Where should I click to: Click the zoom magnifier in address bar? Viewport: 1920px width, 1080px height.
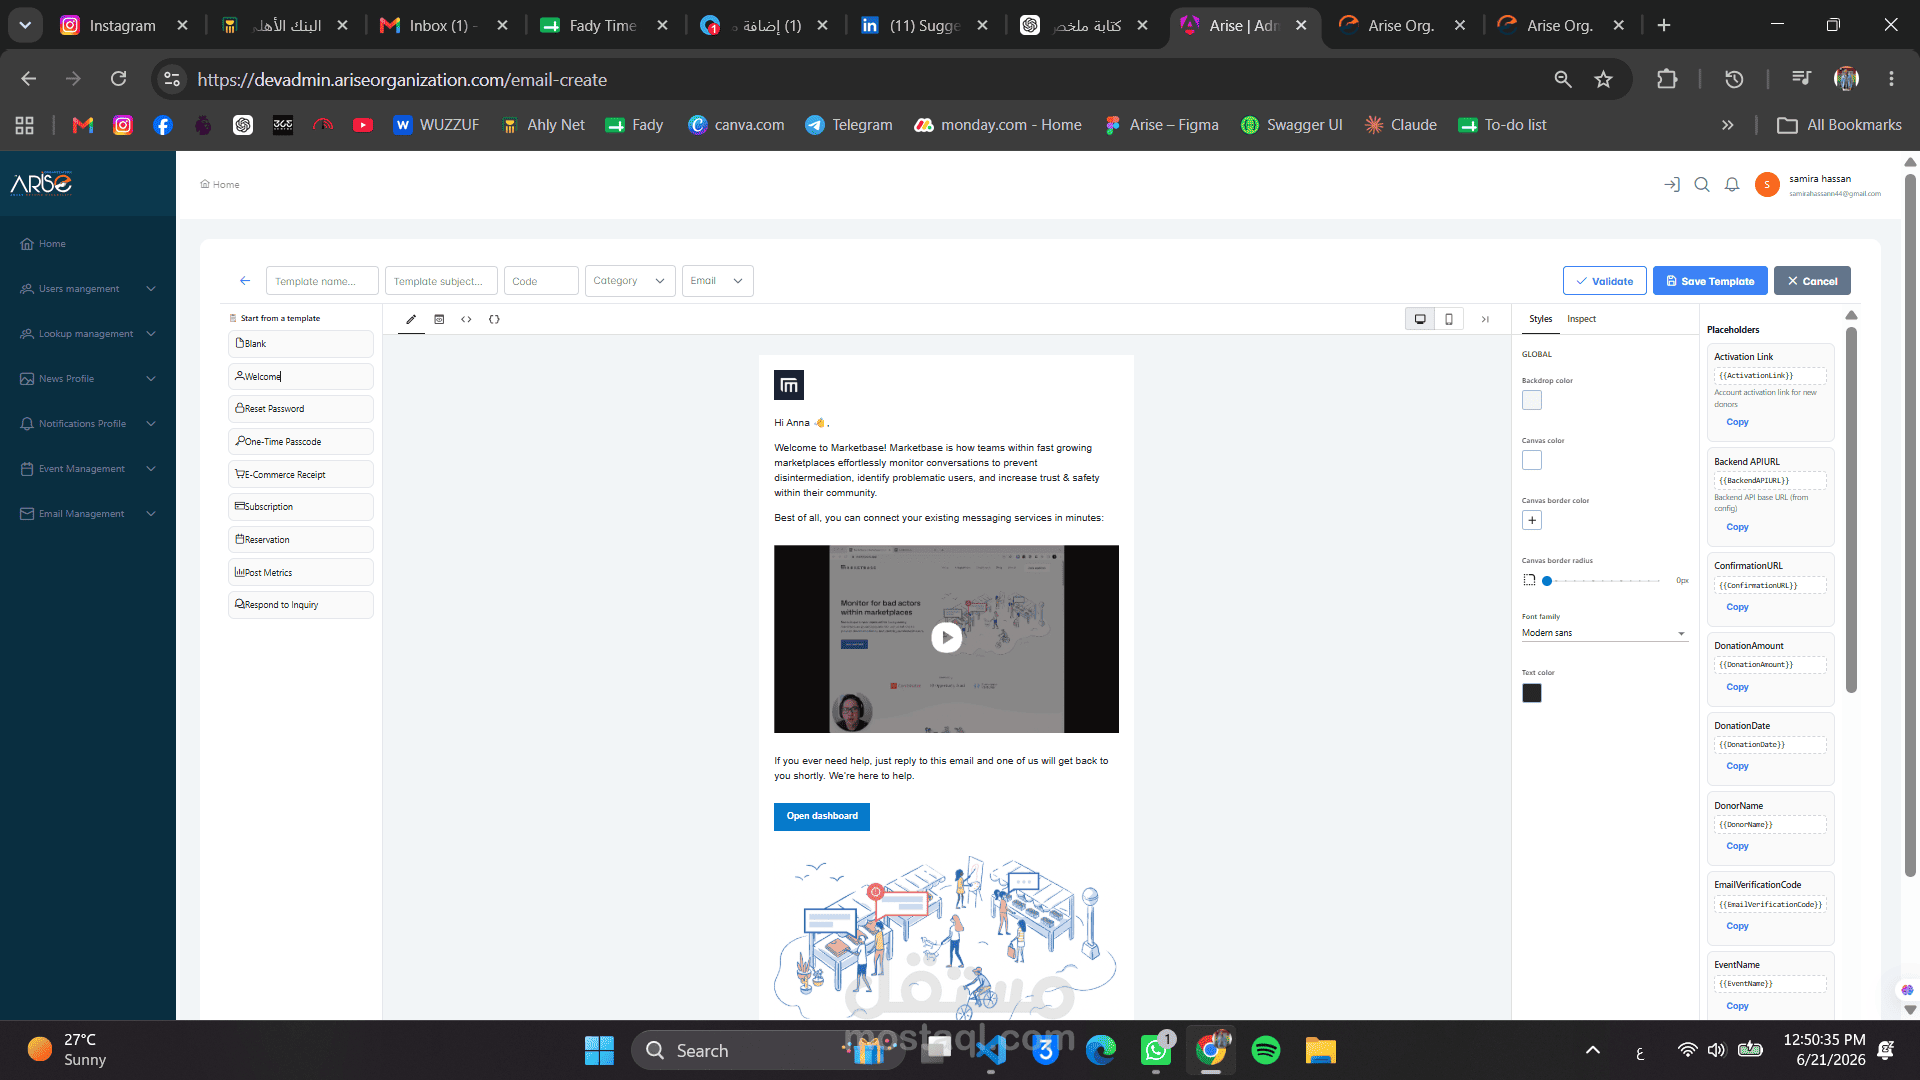click(1563, 79)
